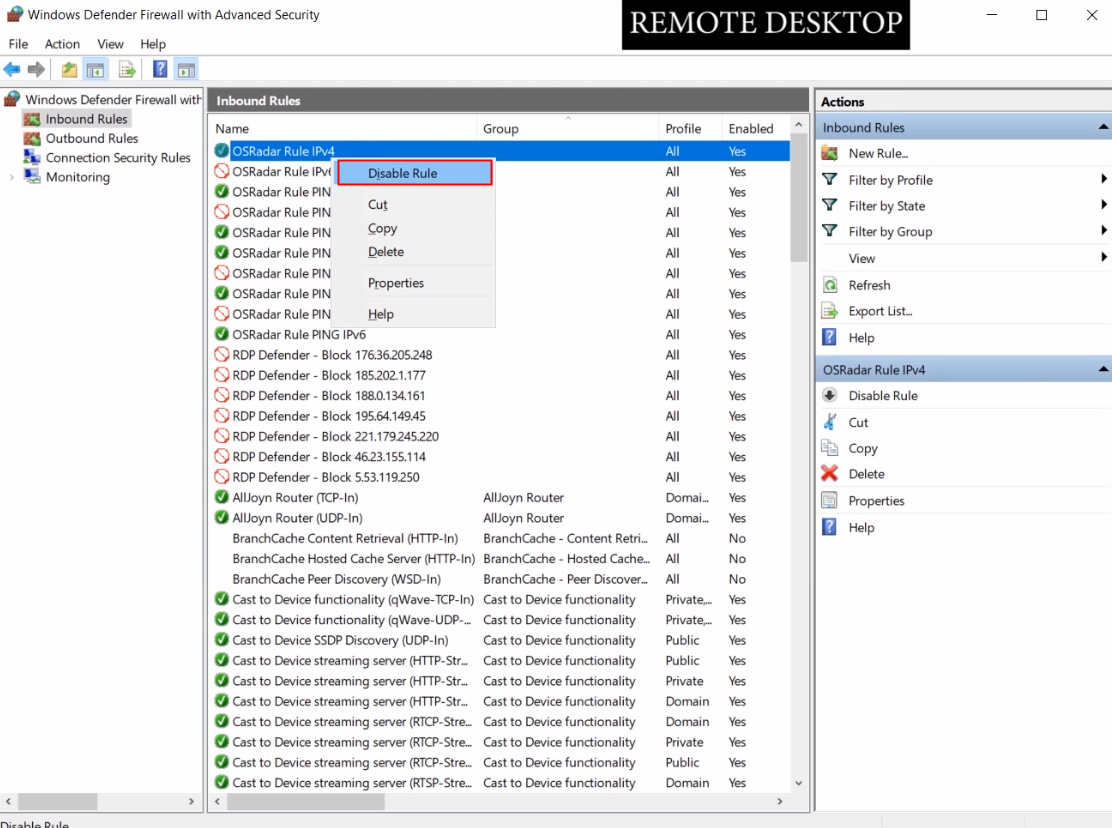Click the rules list horizontal scrollbar thumb
Screen dimensions: 1112x828
point(306,802)
